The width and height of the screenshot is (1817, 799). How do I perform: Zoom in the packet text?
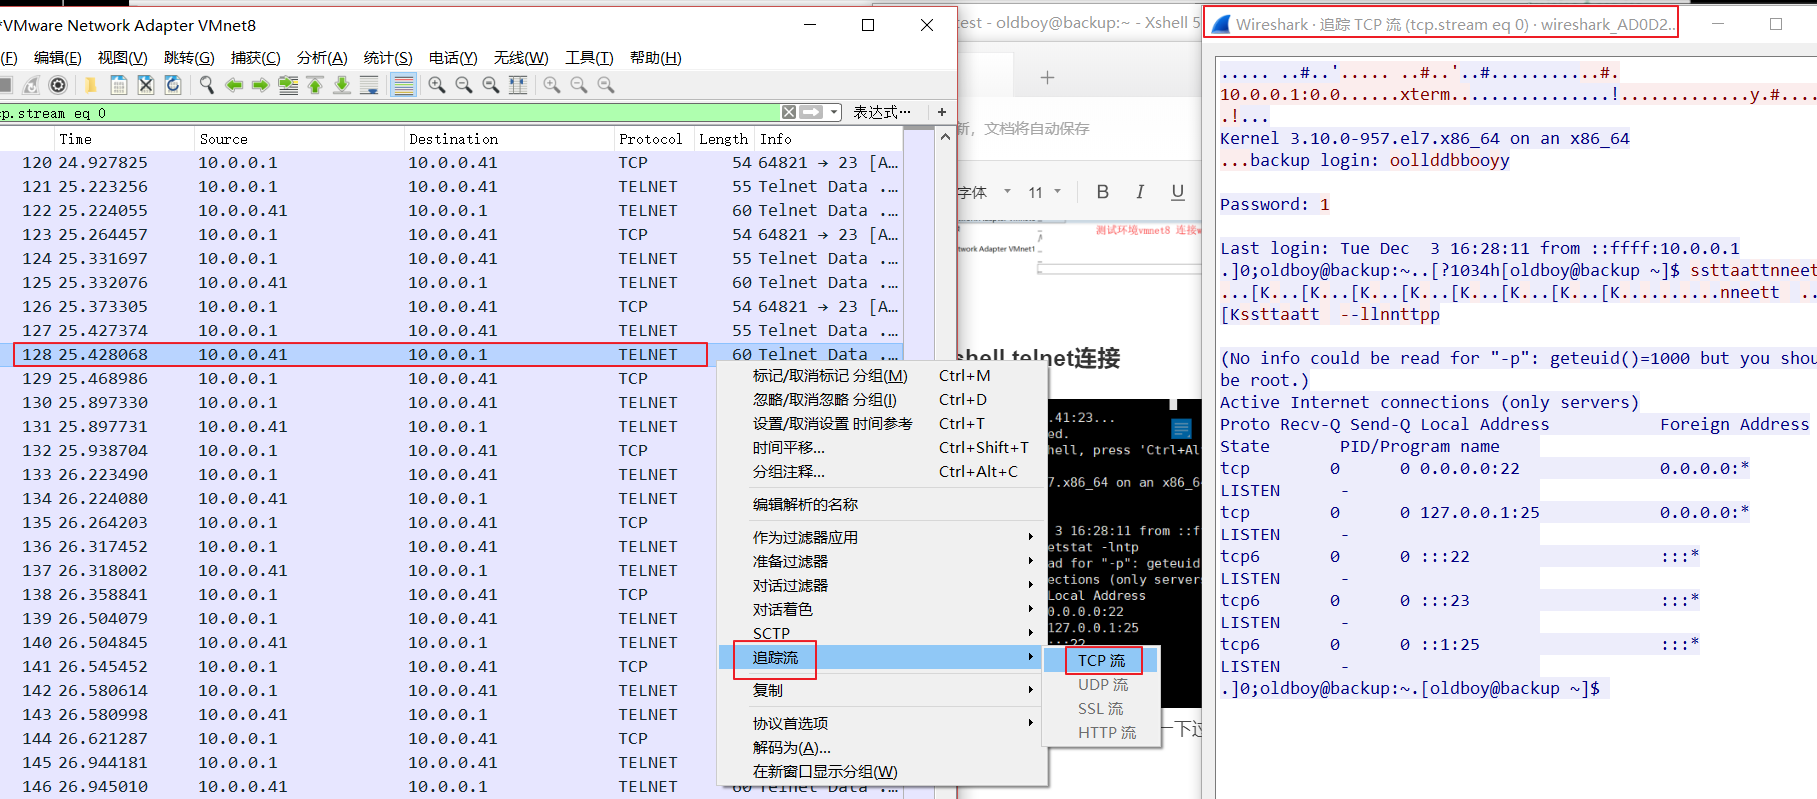pos(437,85)
